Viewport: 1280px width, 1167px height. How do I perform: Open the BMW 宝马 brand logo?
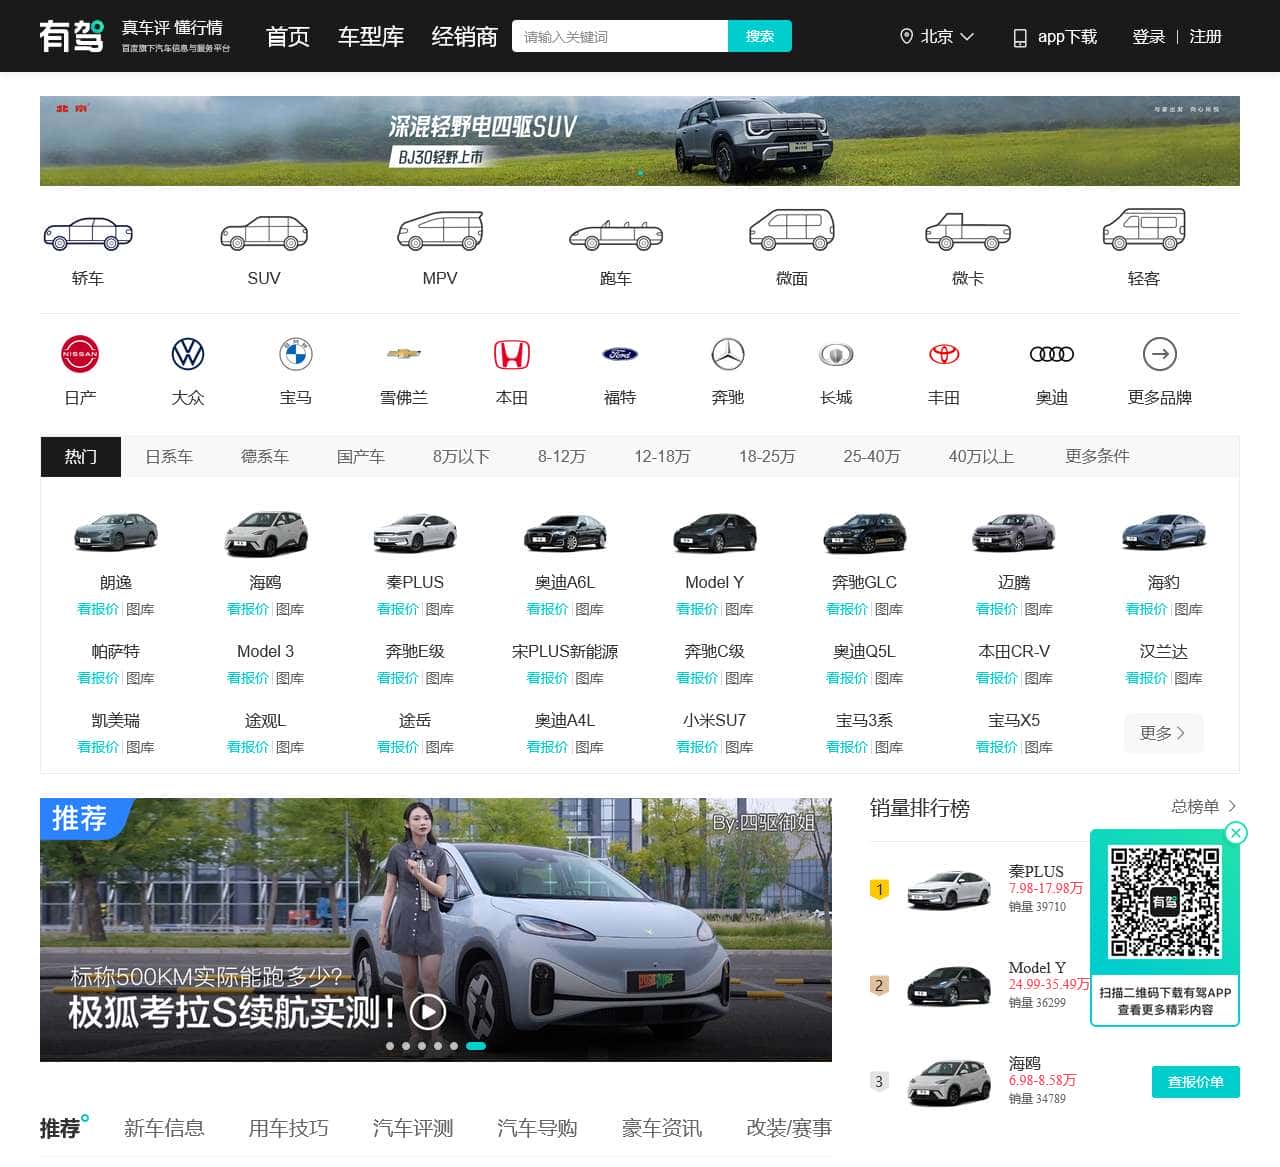click(x=296, y=354)
